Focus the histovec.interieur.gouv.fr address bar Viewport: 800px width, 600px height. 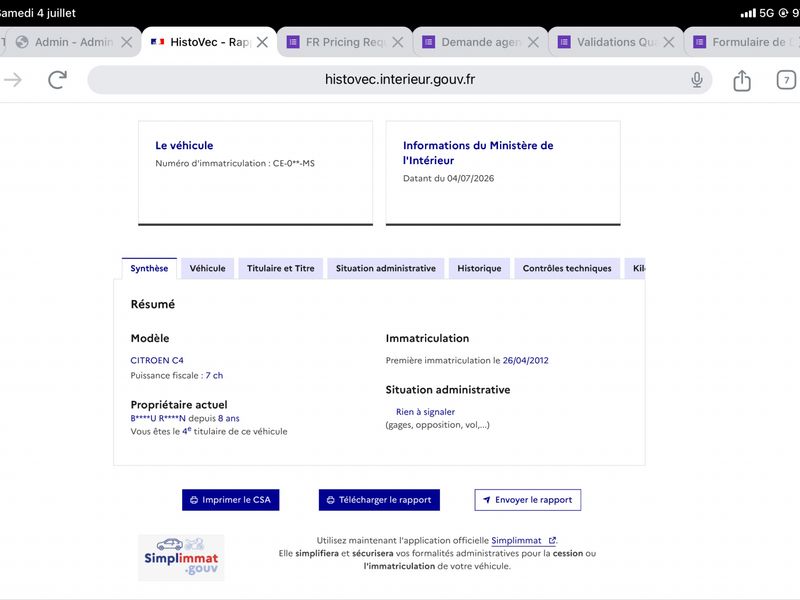399,80
